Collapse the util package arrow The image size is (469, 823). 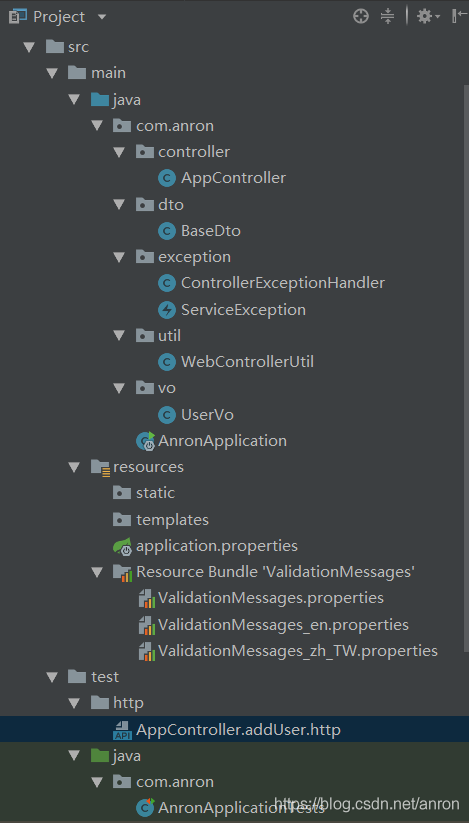(x=120, y=336)
